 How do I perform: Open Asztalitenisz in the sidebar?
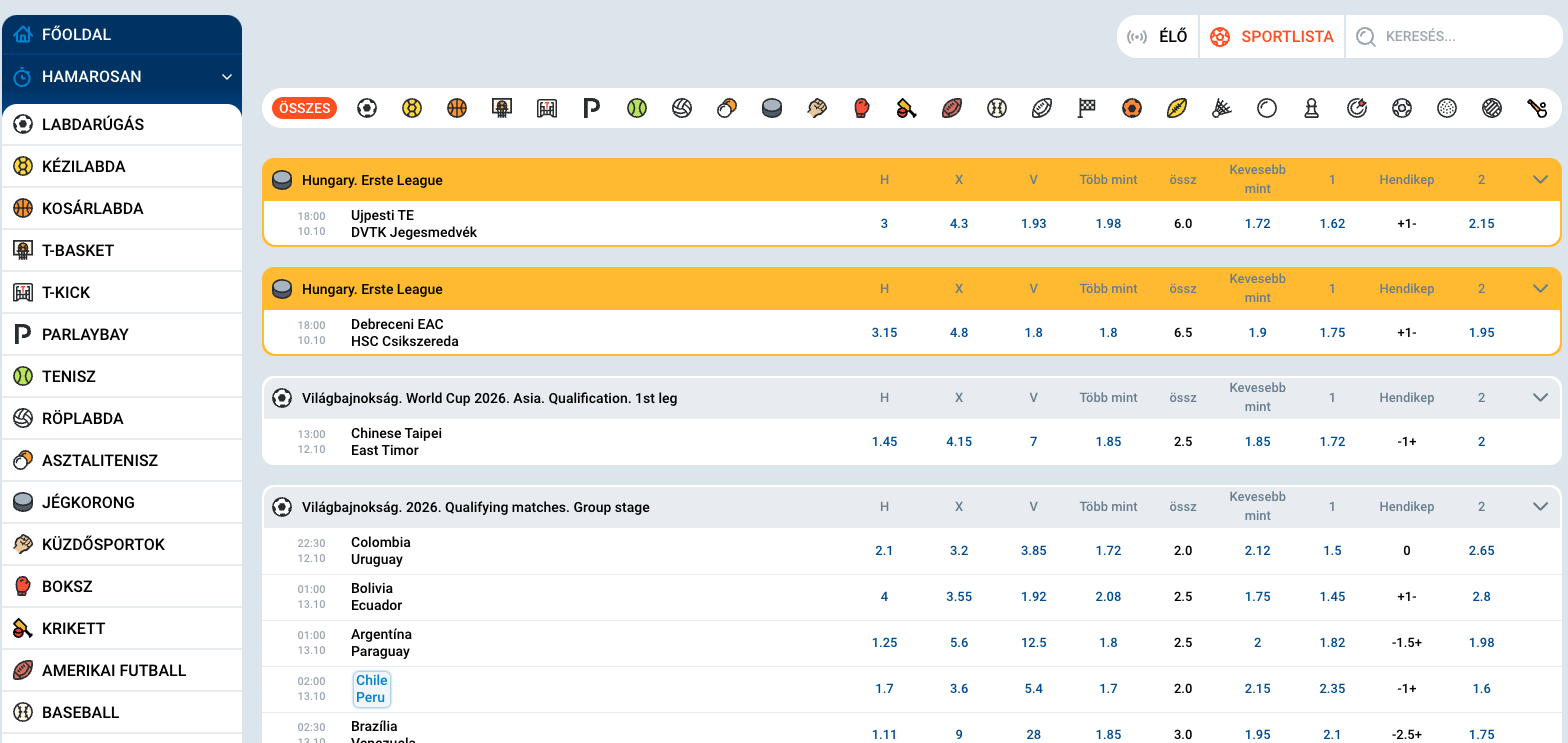[122, 461]
